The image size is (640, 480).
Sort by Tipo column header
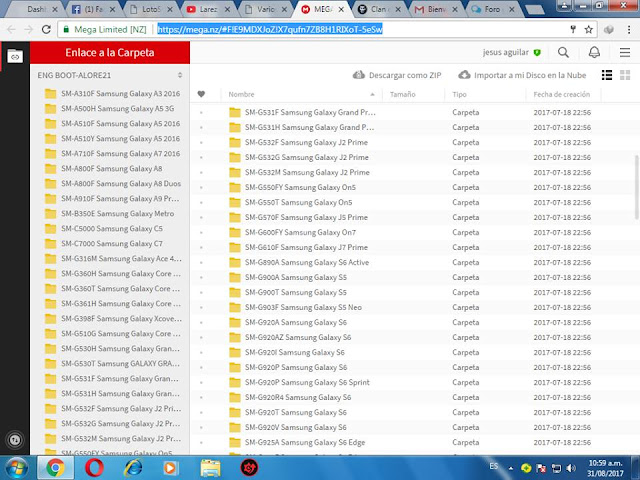click(x=459, y=94)
